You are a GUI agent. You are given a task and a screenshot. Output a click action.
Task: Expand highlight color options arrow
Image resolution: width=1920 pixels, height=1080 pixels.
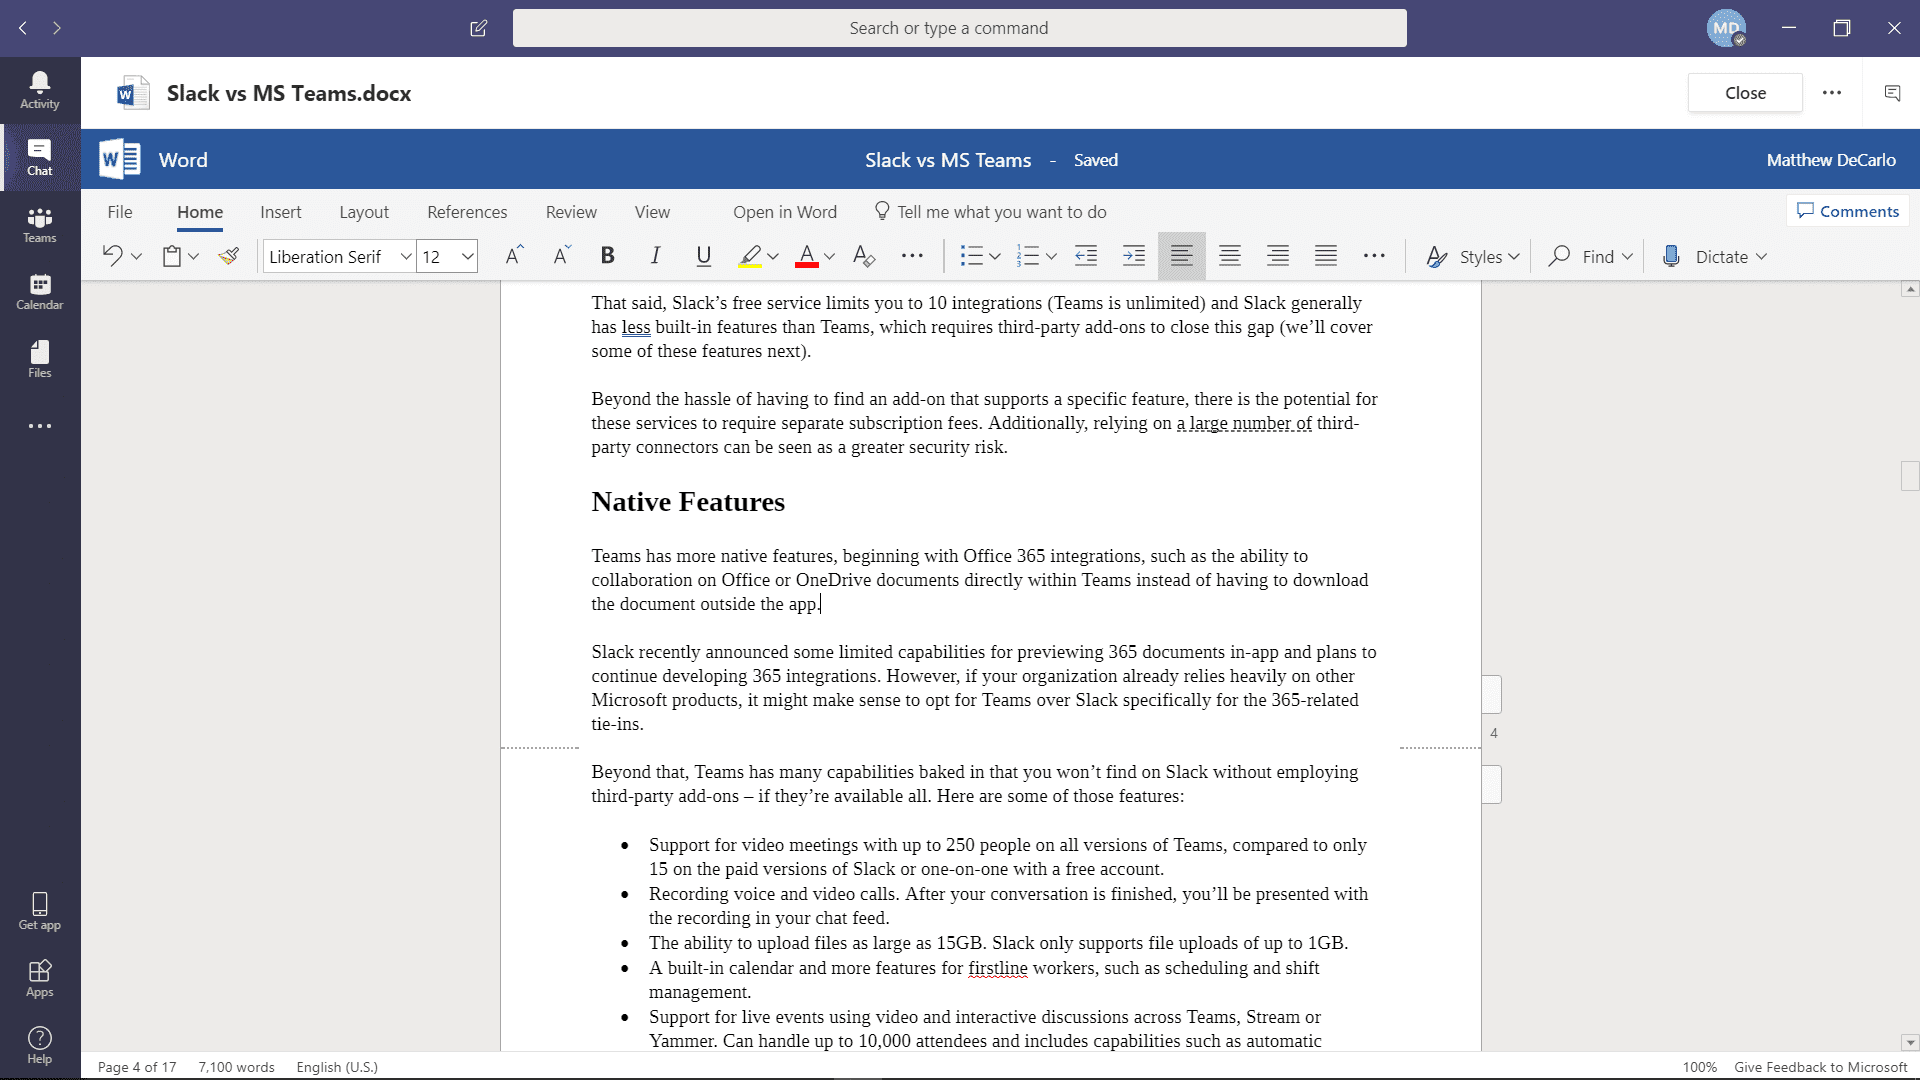pyautogui.click(x=773, y=257)
